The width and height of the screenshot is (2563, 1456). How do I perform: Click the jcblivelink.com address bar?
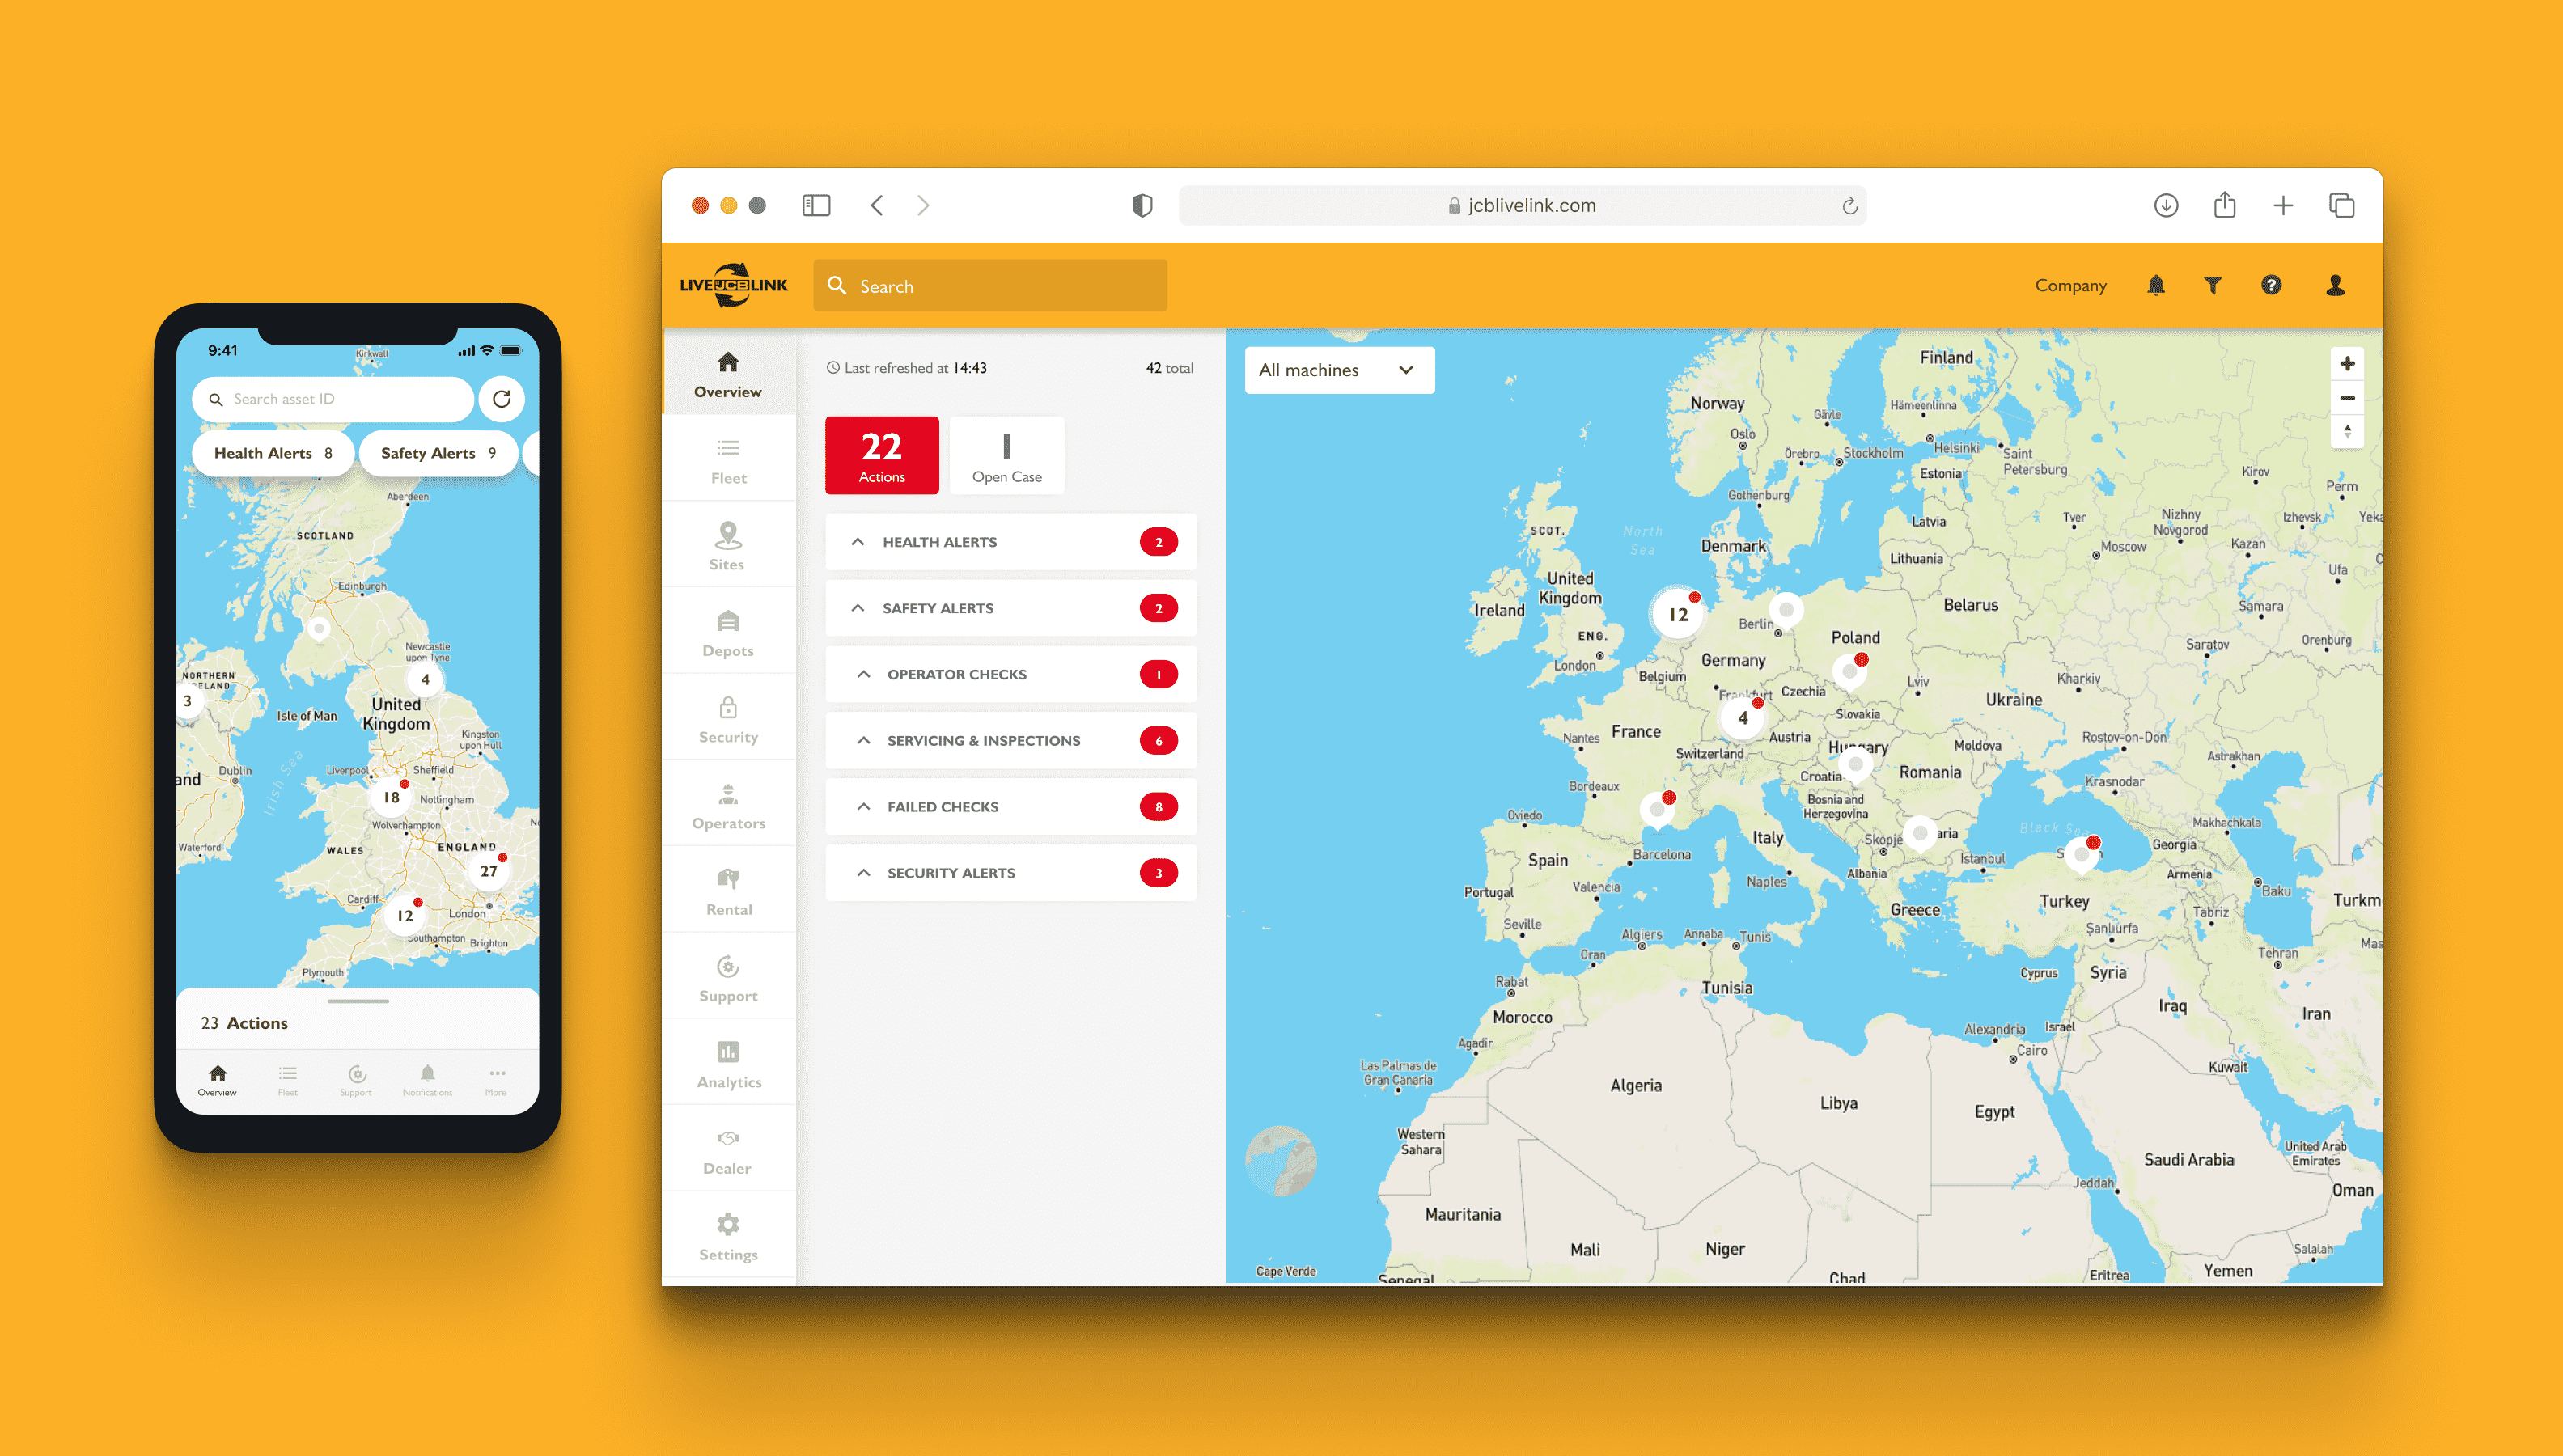click(x=1522, y=206)
